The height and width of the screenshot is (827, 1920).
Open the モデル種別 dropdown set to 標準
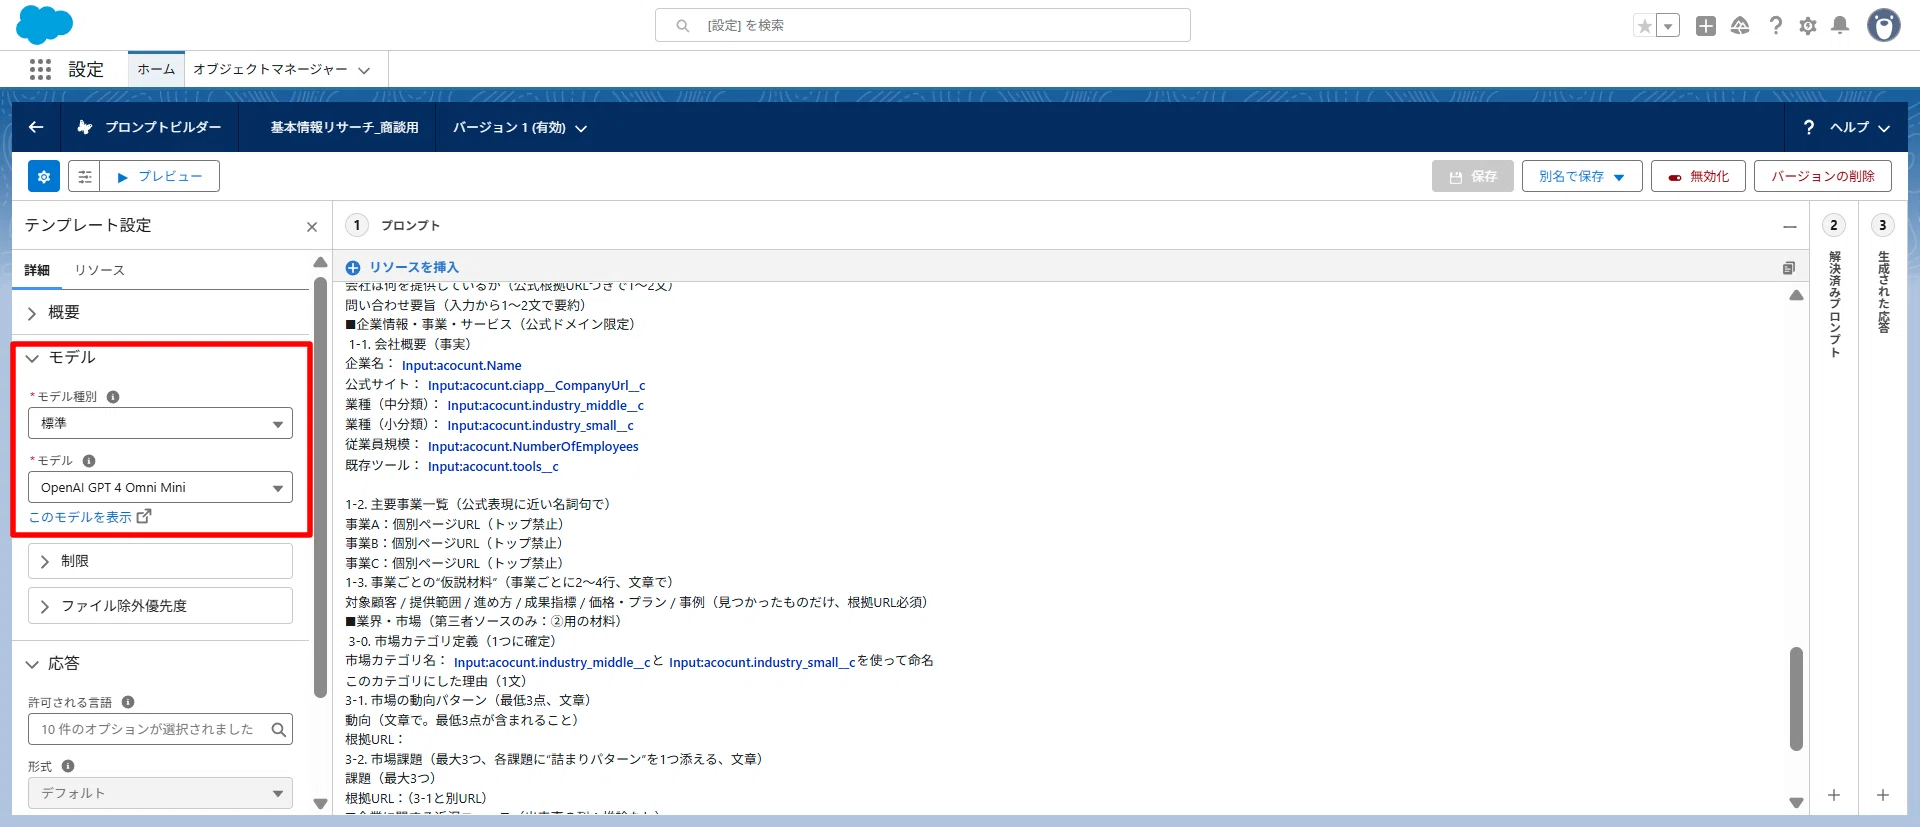coord(160,423)
